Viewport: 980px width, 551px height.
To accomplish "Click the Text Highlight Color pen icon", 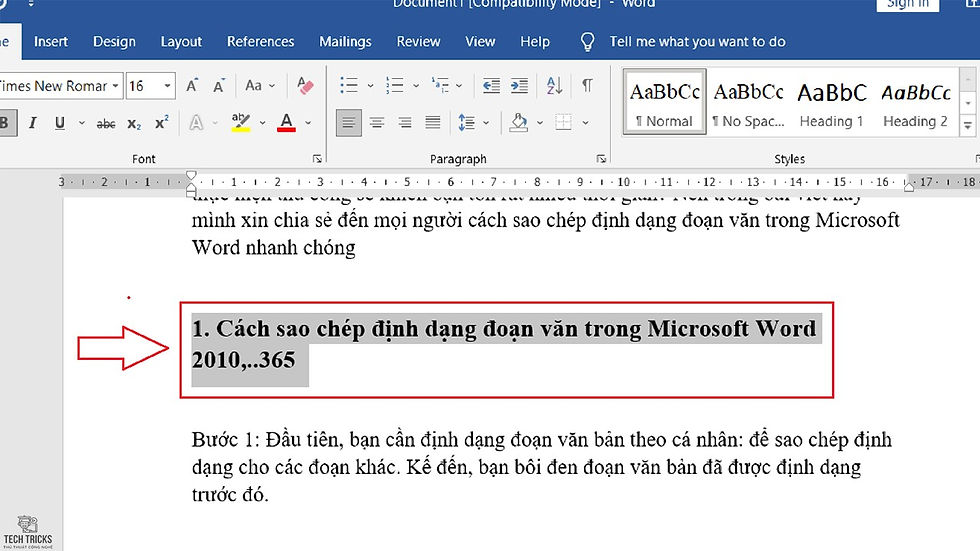I will click(241, 122).
